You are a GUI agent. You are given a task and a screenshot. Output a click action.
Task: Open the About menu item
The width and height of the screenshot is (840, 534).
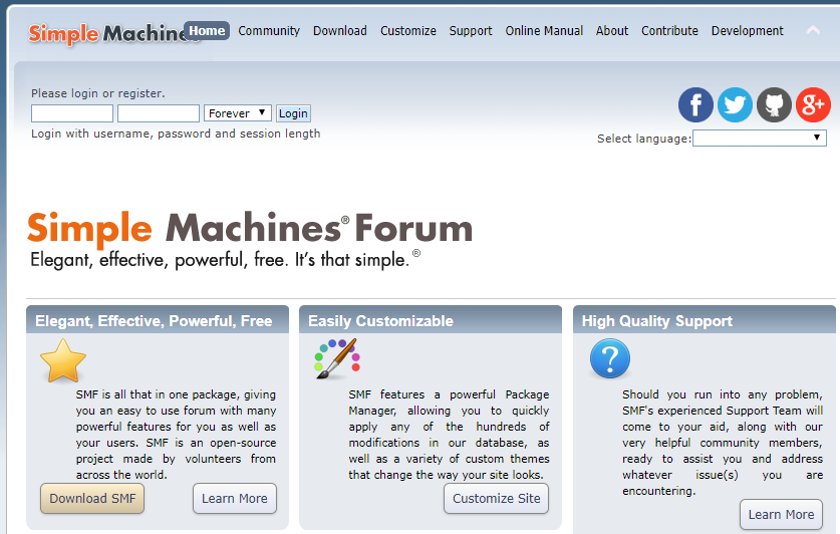pos(612,31)
